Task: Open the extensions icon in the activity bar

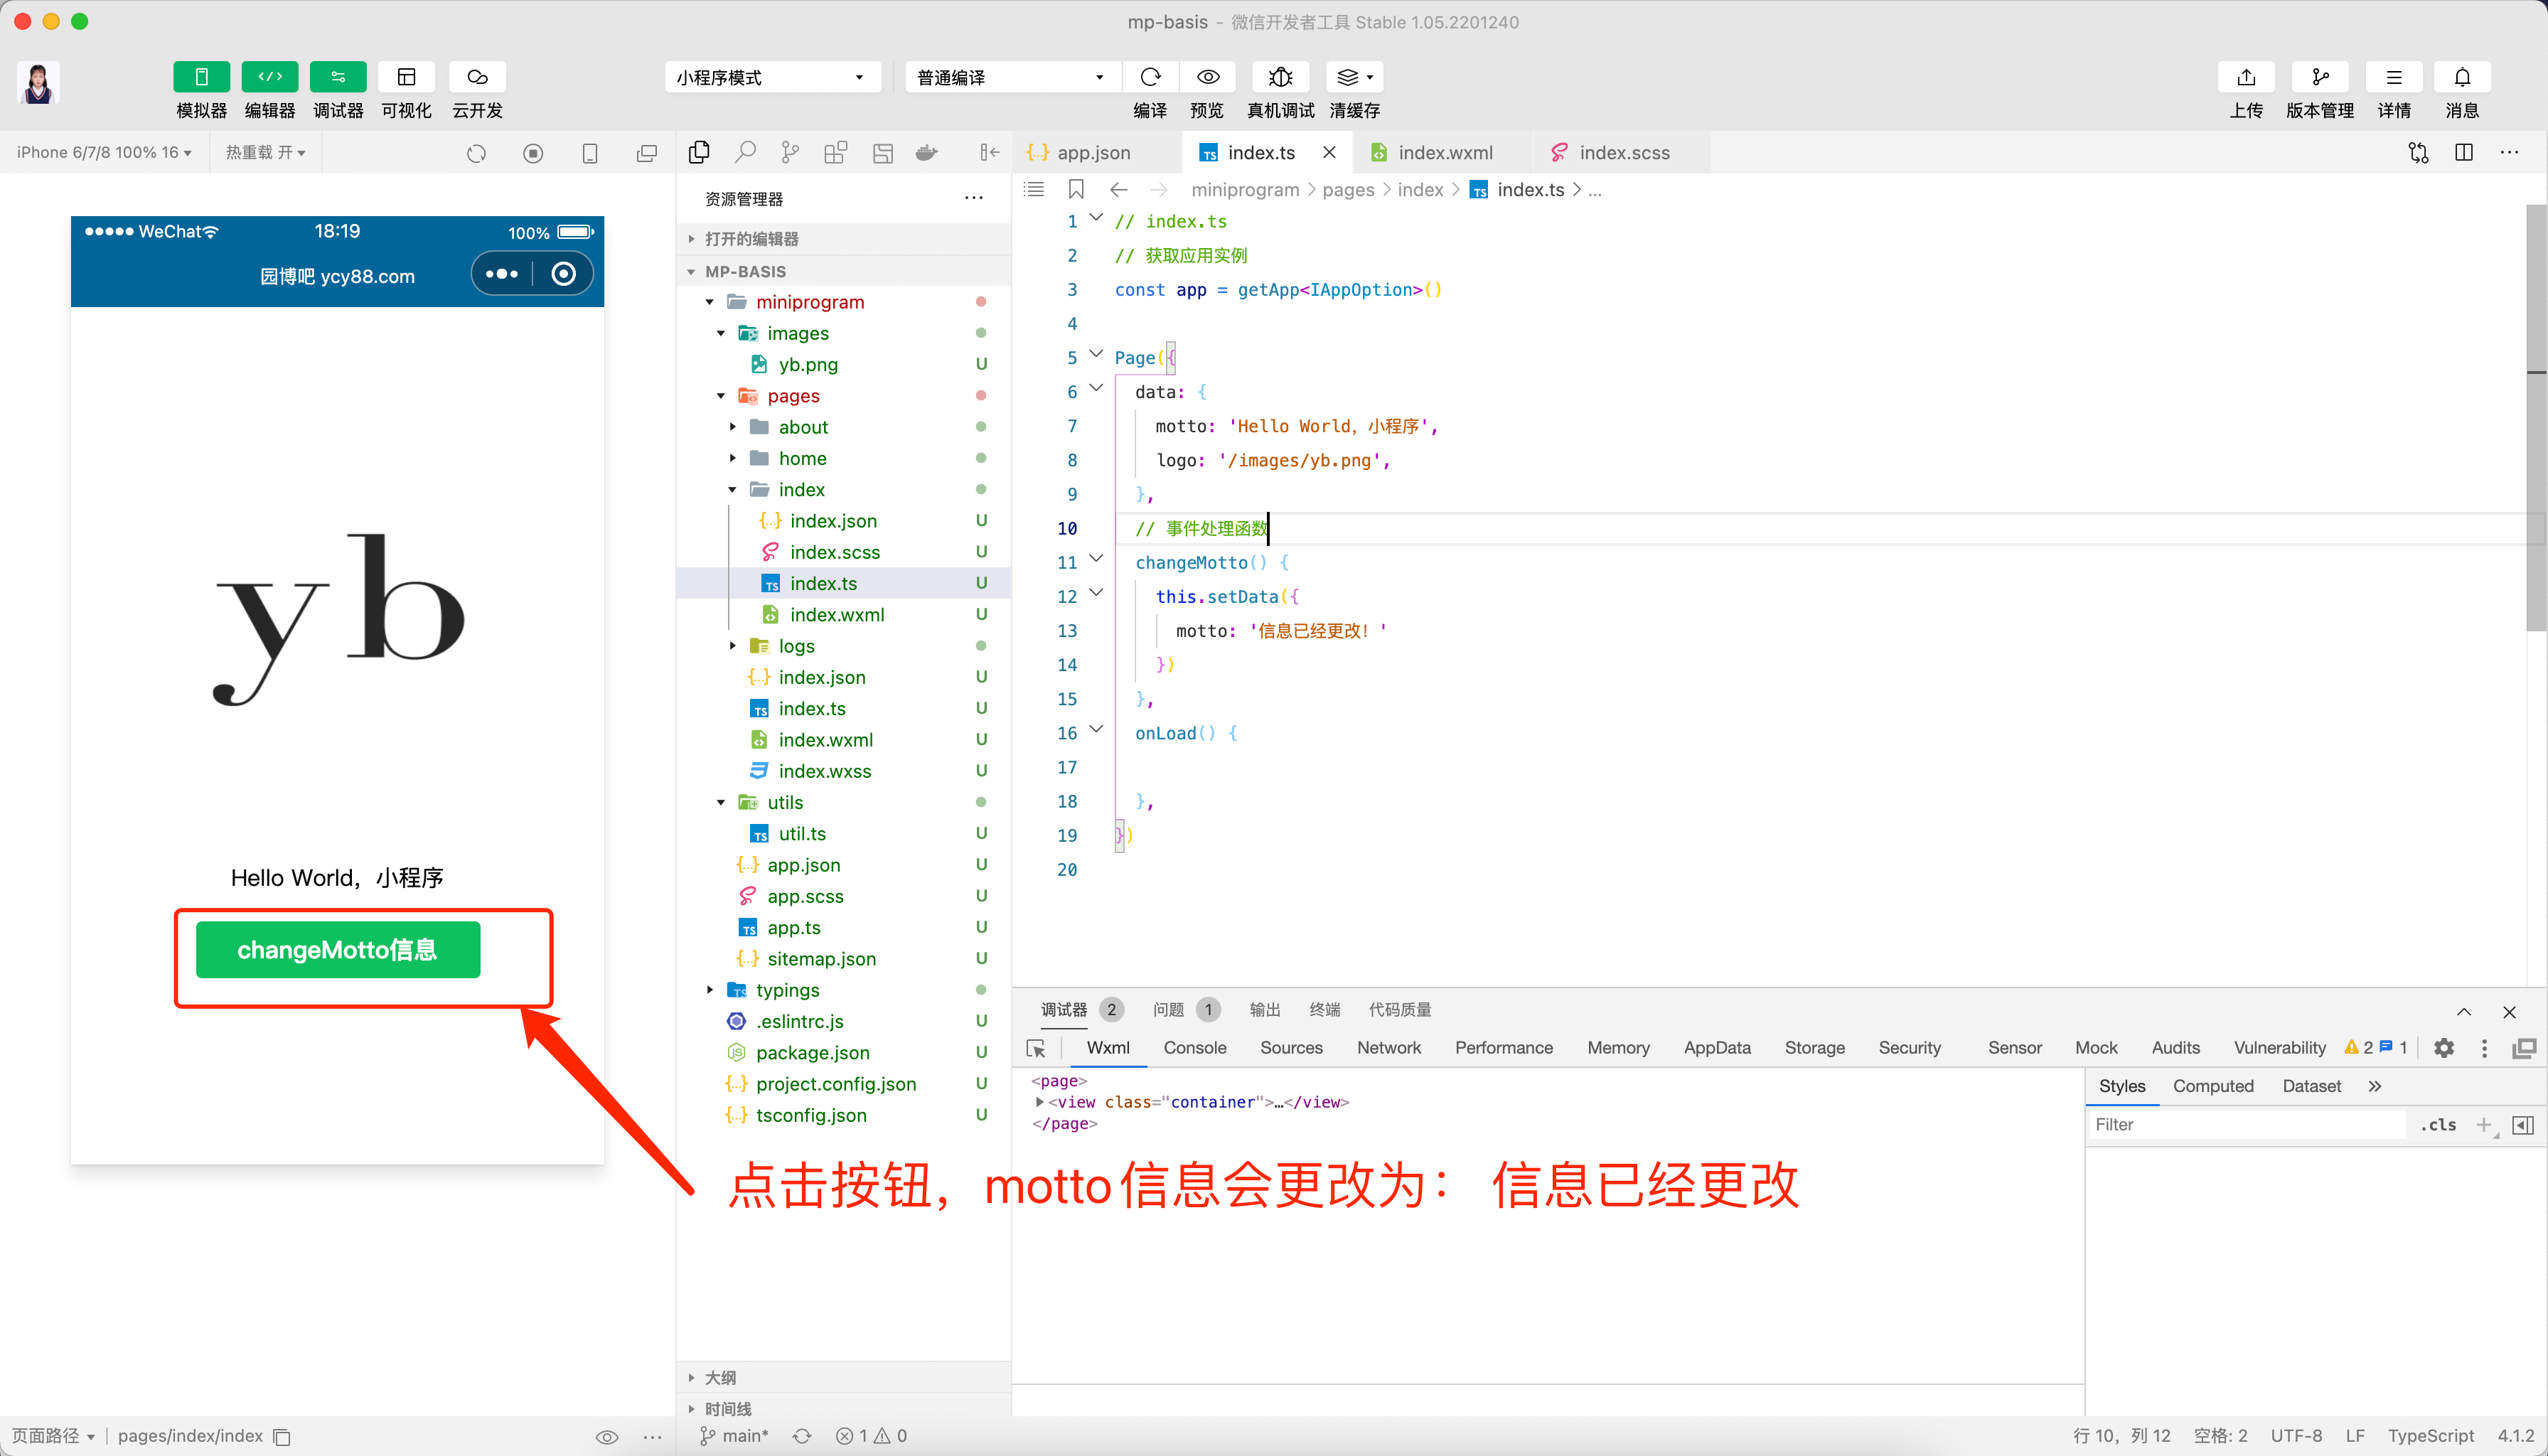Action: coord(836,152)
